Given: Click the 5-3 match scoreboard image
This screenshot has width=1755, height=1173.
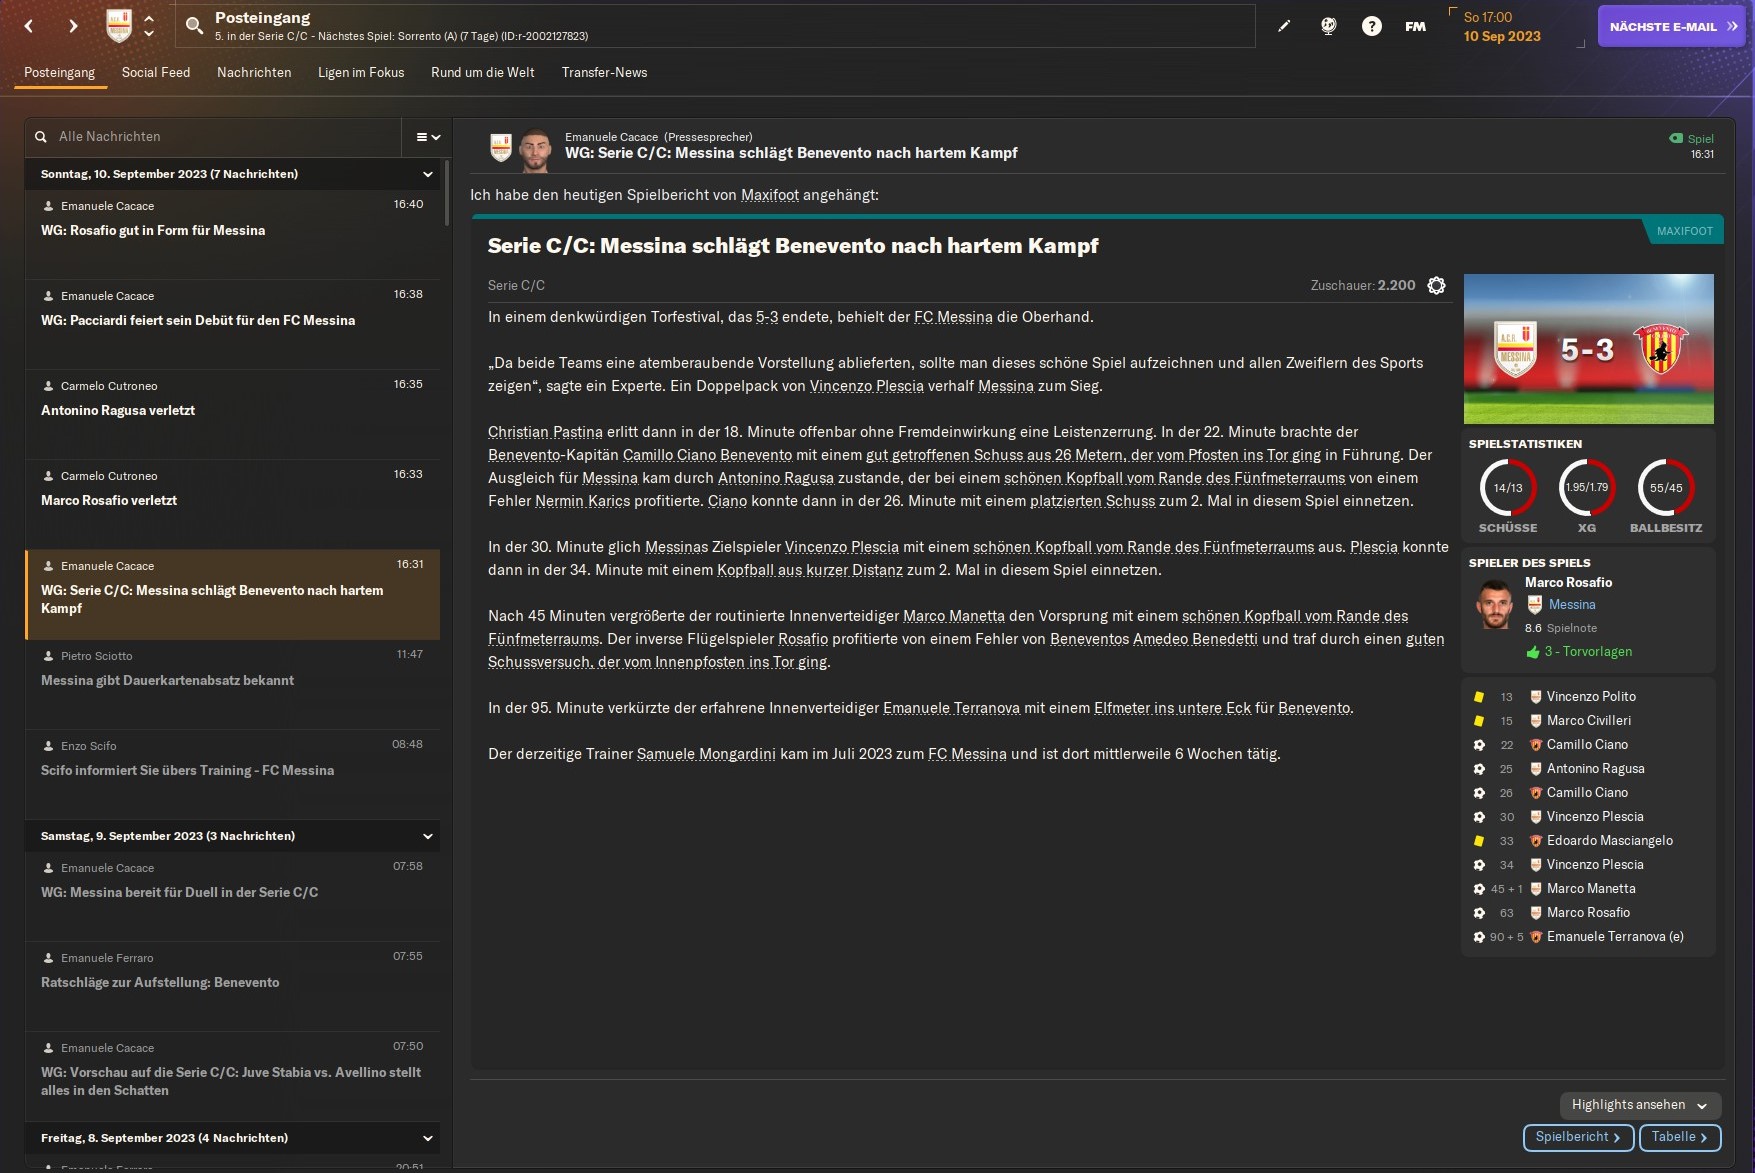Looking at the screenshot, I should click(x=1588, y=349).
